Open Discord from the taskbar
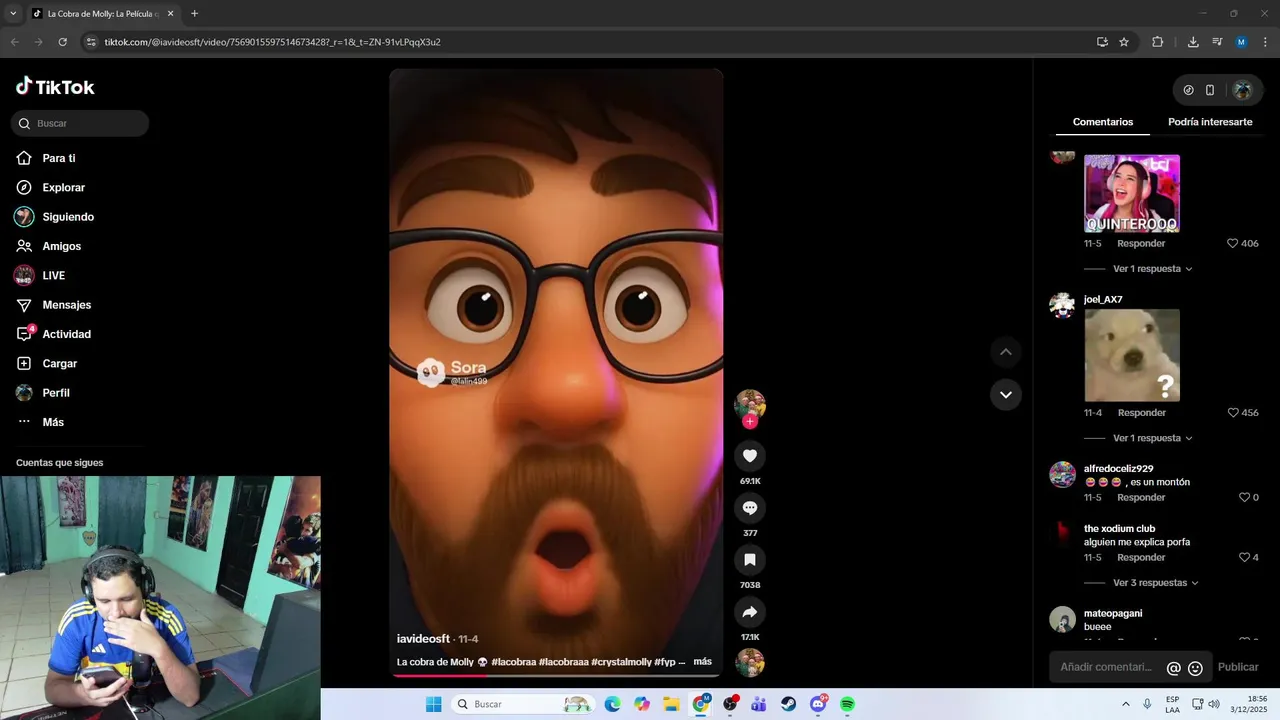Viewport: 1280px width, 720px height. (818, 704)
